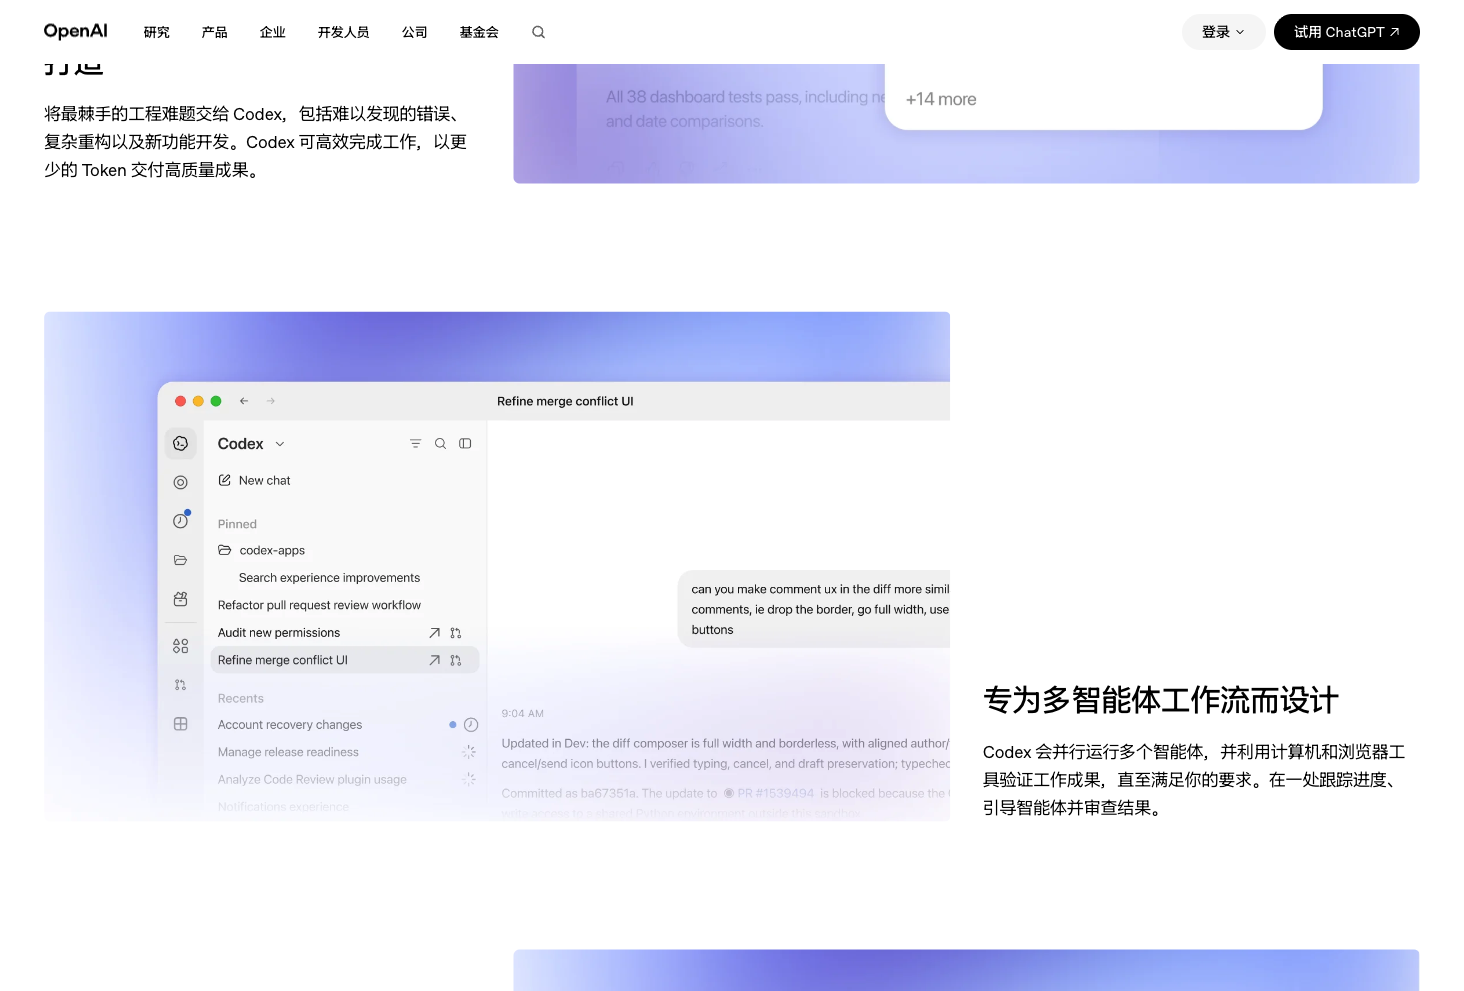Toggle the sidebar panel icon

pos(465,443)
